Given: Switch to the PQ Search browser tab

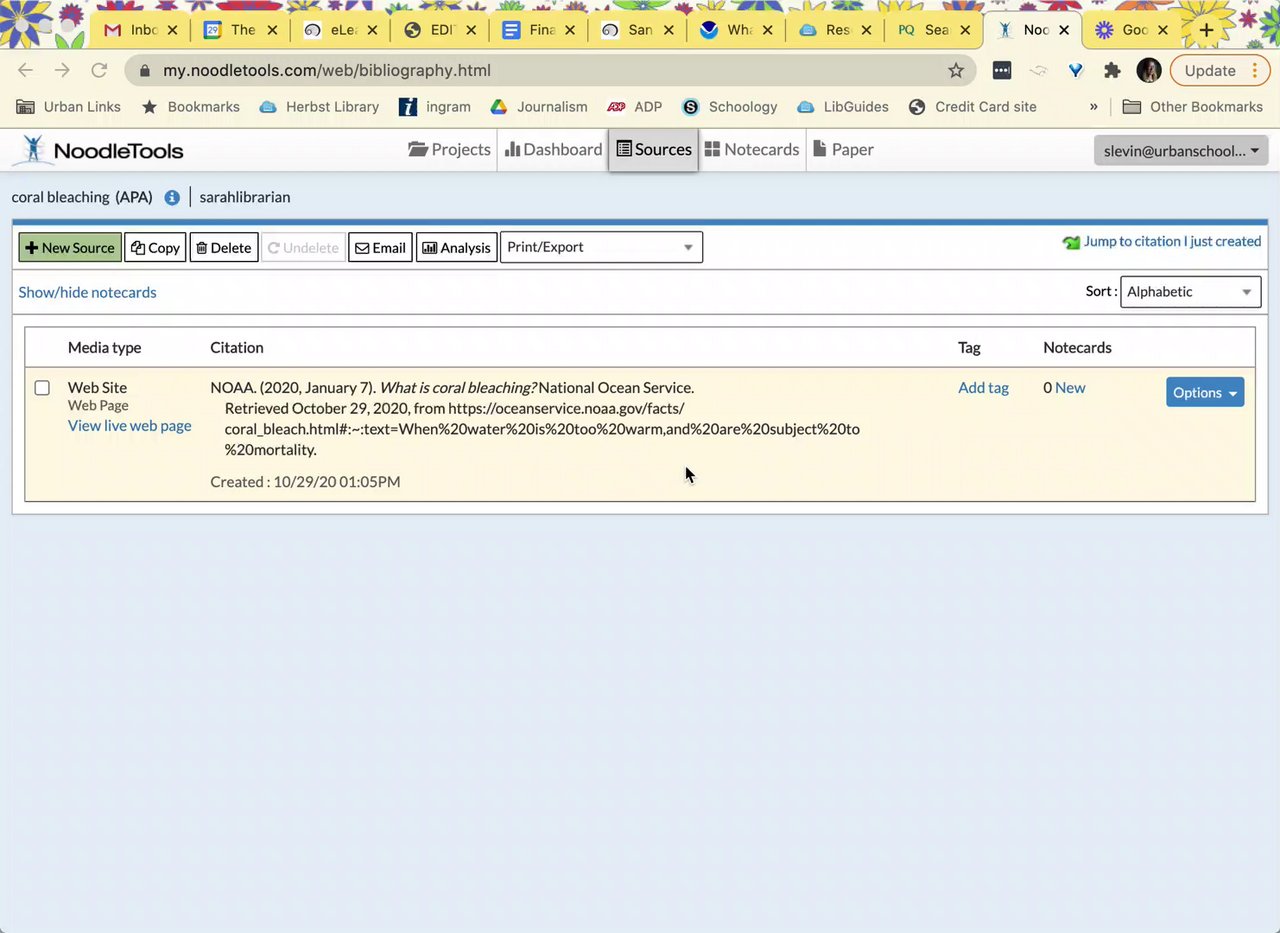Looking at the screenshot, I should tap(935, 30).
